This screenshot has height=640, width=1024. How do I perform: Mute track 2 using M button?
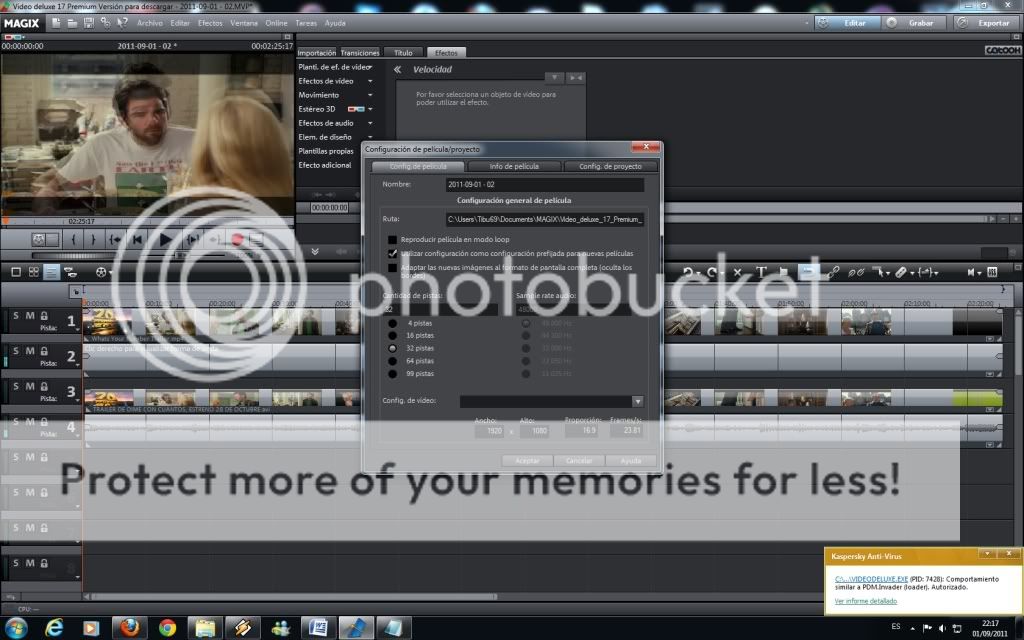tap(30, 351)
